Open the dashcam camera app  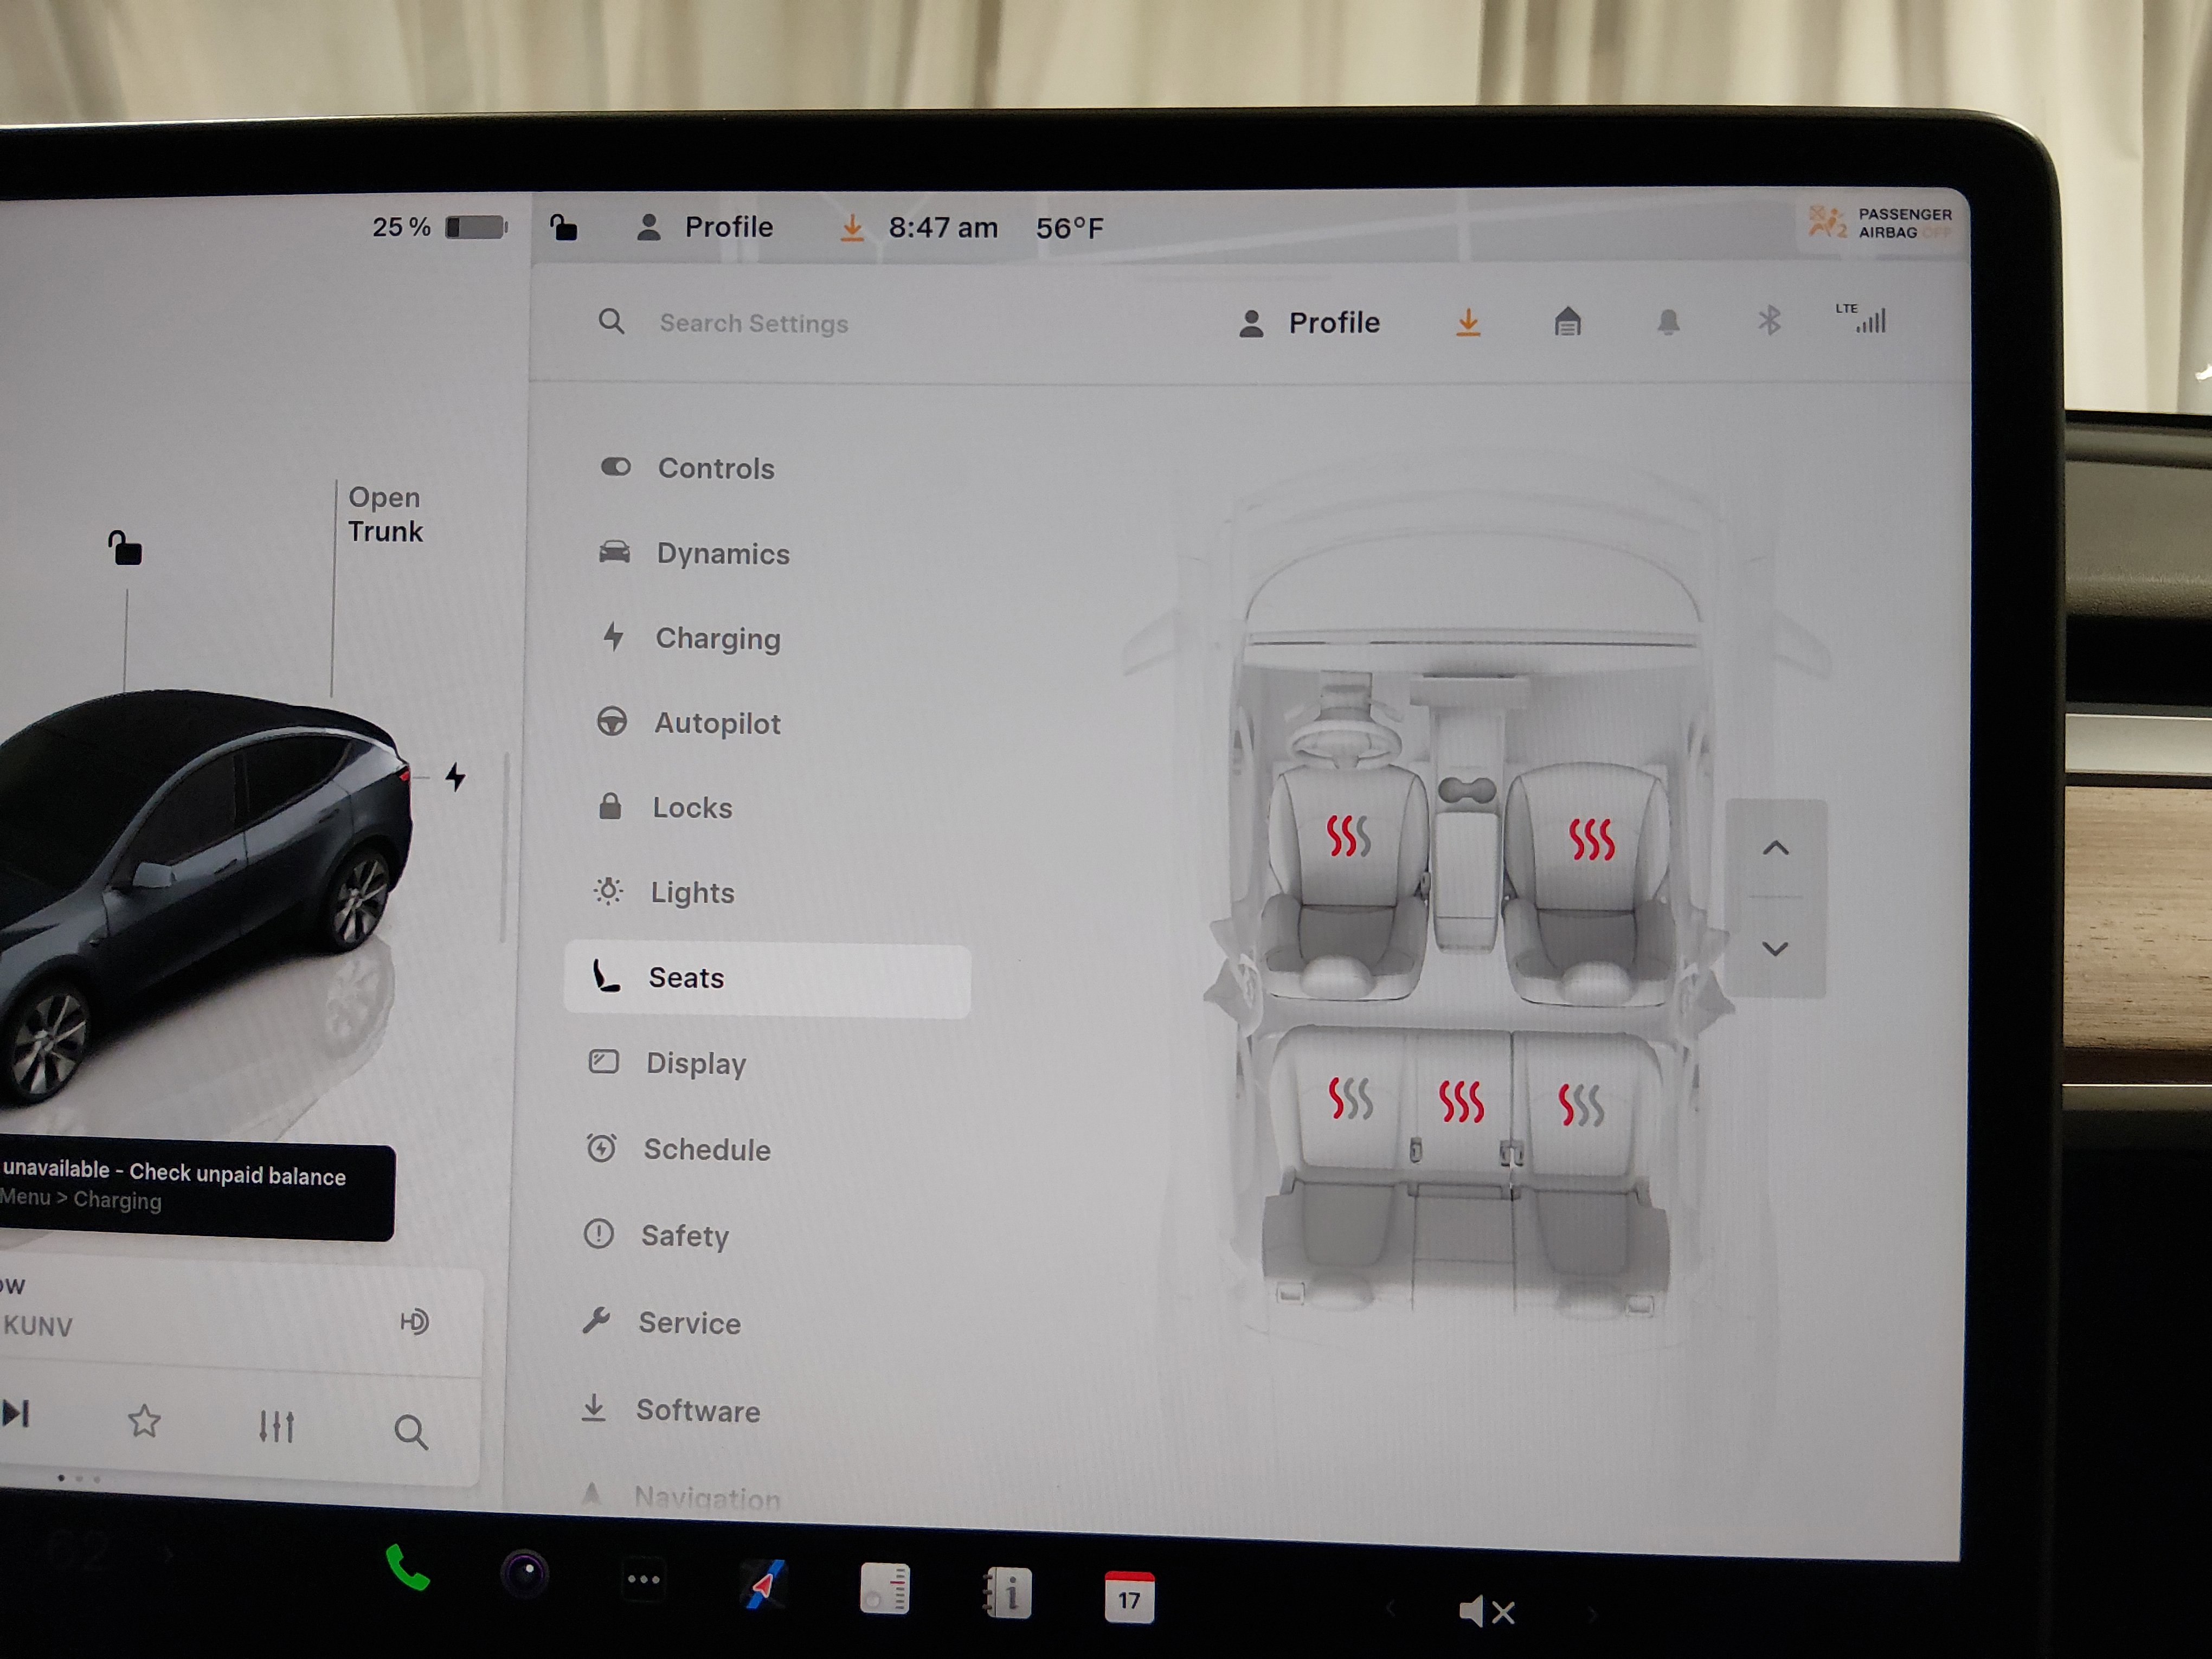pyautogui.click(x=525, y=1574)
